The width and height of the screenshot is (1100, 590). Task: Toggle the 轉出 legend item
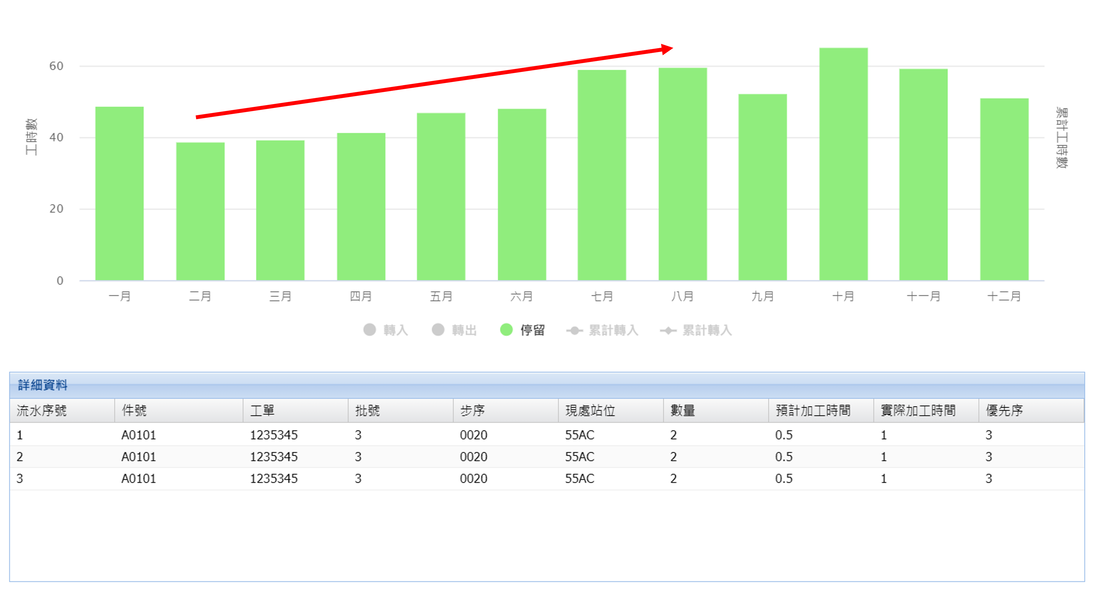[x=453, y=330]
